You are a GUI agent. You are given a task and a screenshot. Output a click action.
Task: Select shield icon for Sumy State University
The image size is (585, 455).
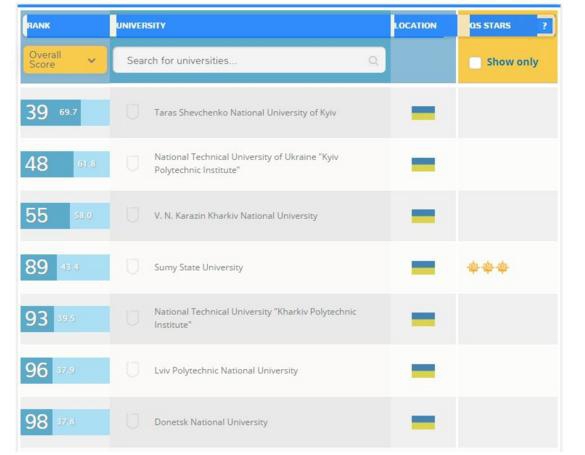132,267
